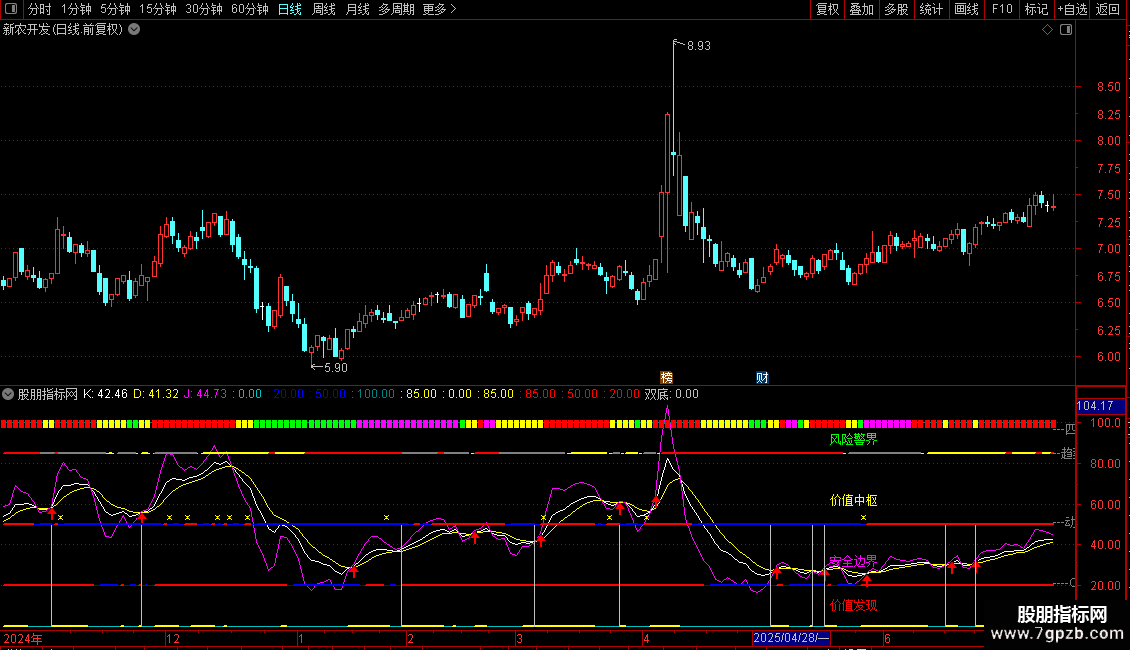Click the 100.00 indicator axis label

coord(1105,423)
